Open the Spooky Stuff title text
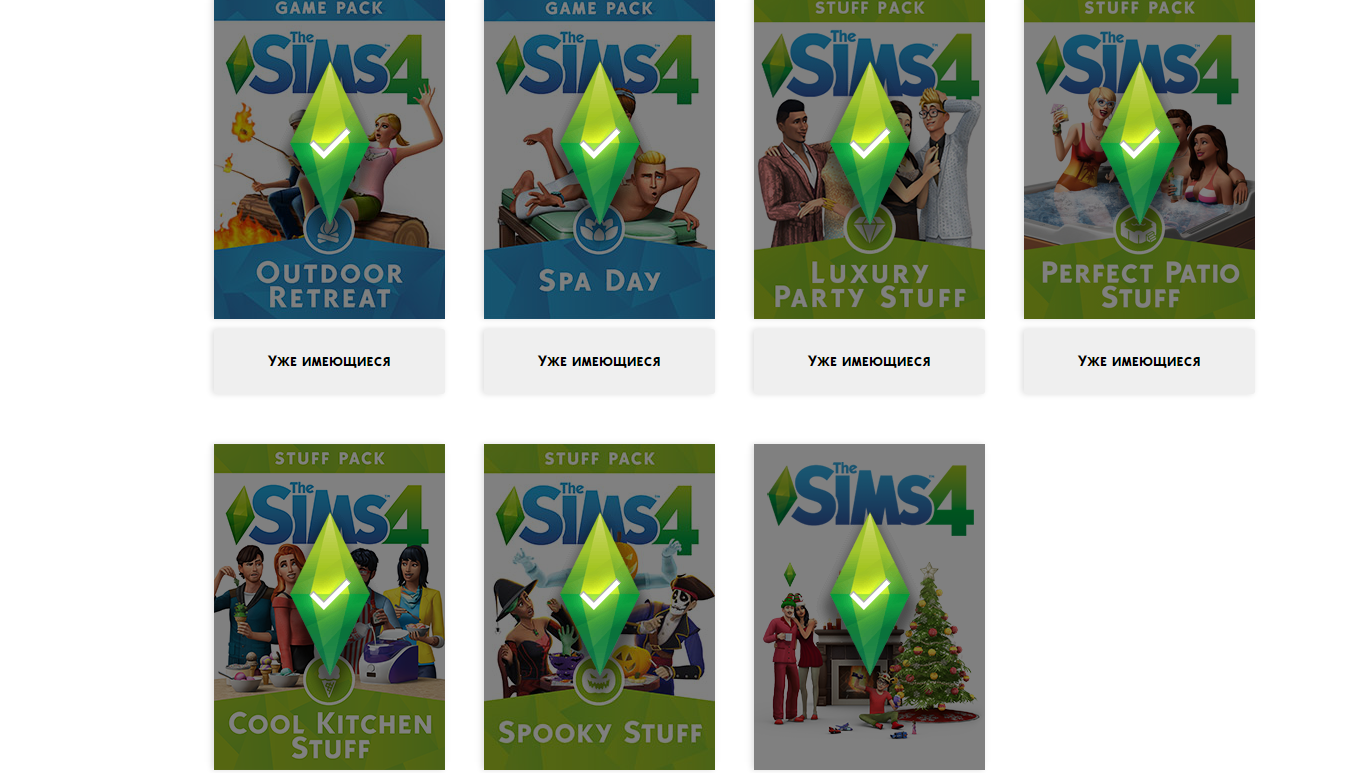Viewport: 1360px width, 773px height. coord(600,733)
